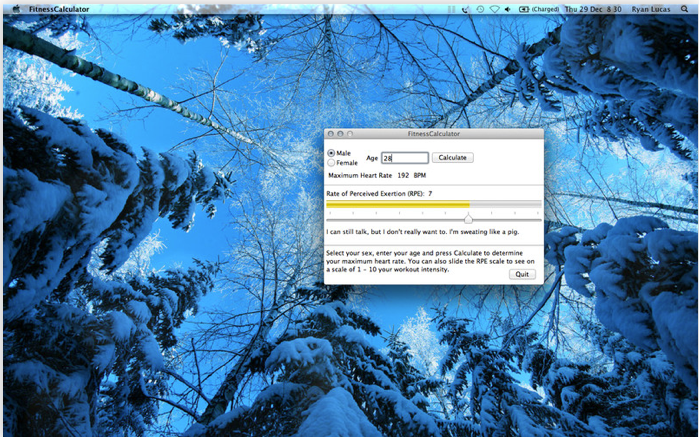Open the battery Charged status icon
699x437 pixels.
pyautogui.click(x=539, y=9)
